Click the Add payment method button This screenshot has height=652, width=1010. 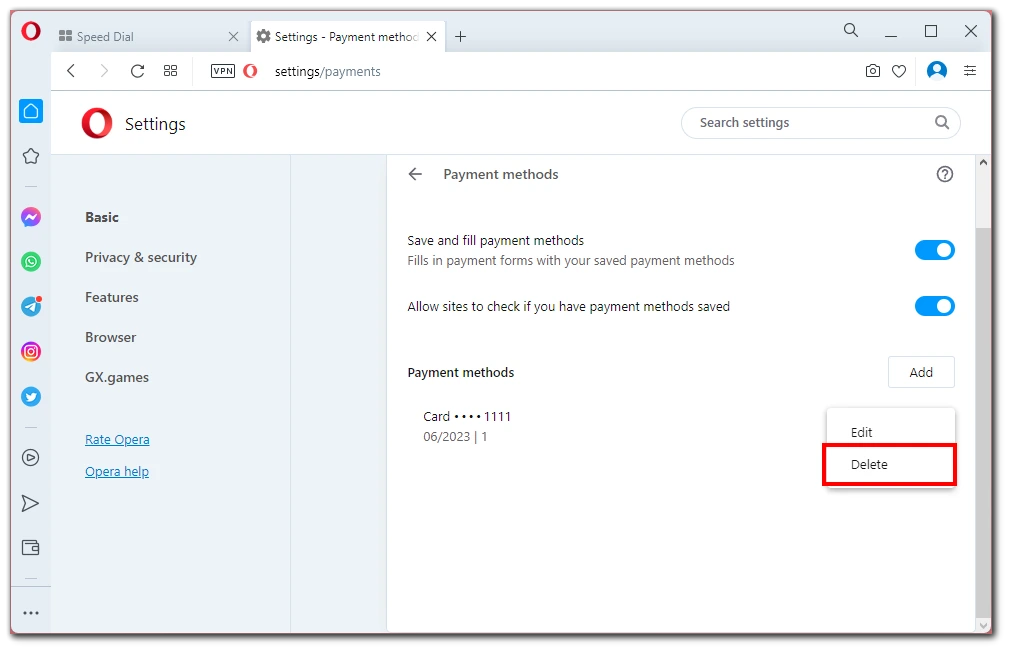point(921,372)
